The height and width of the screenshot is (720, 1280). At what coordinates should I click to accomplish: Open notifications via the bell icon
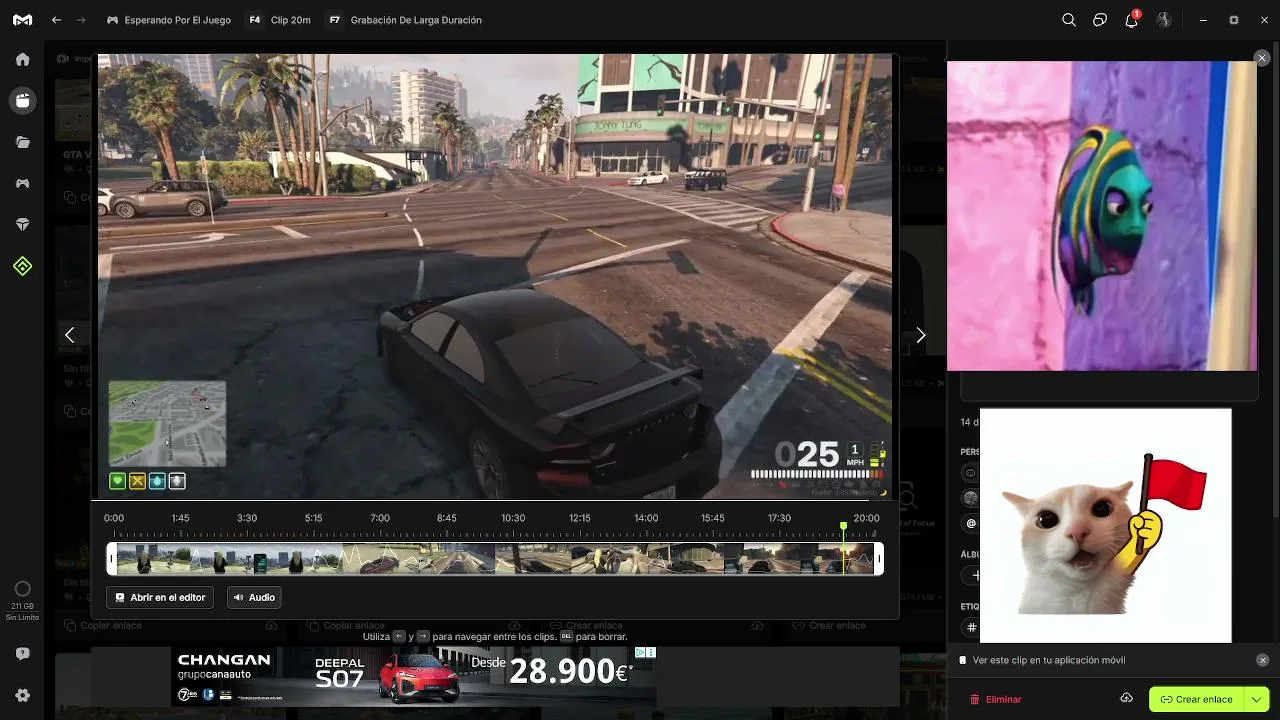click(1132, 19)
